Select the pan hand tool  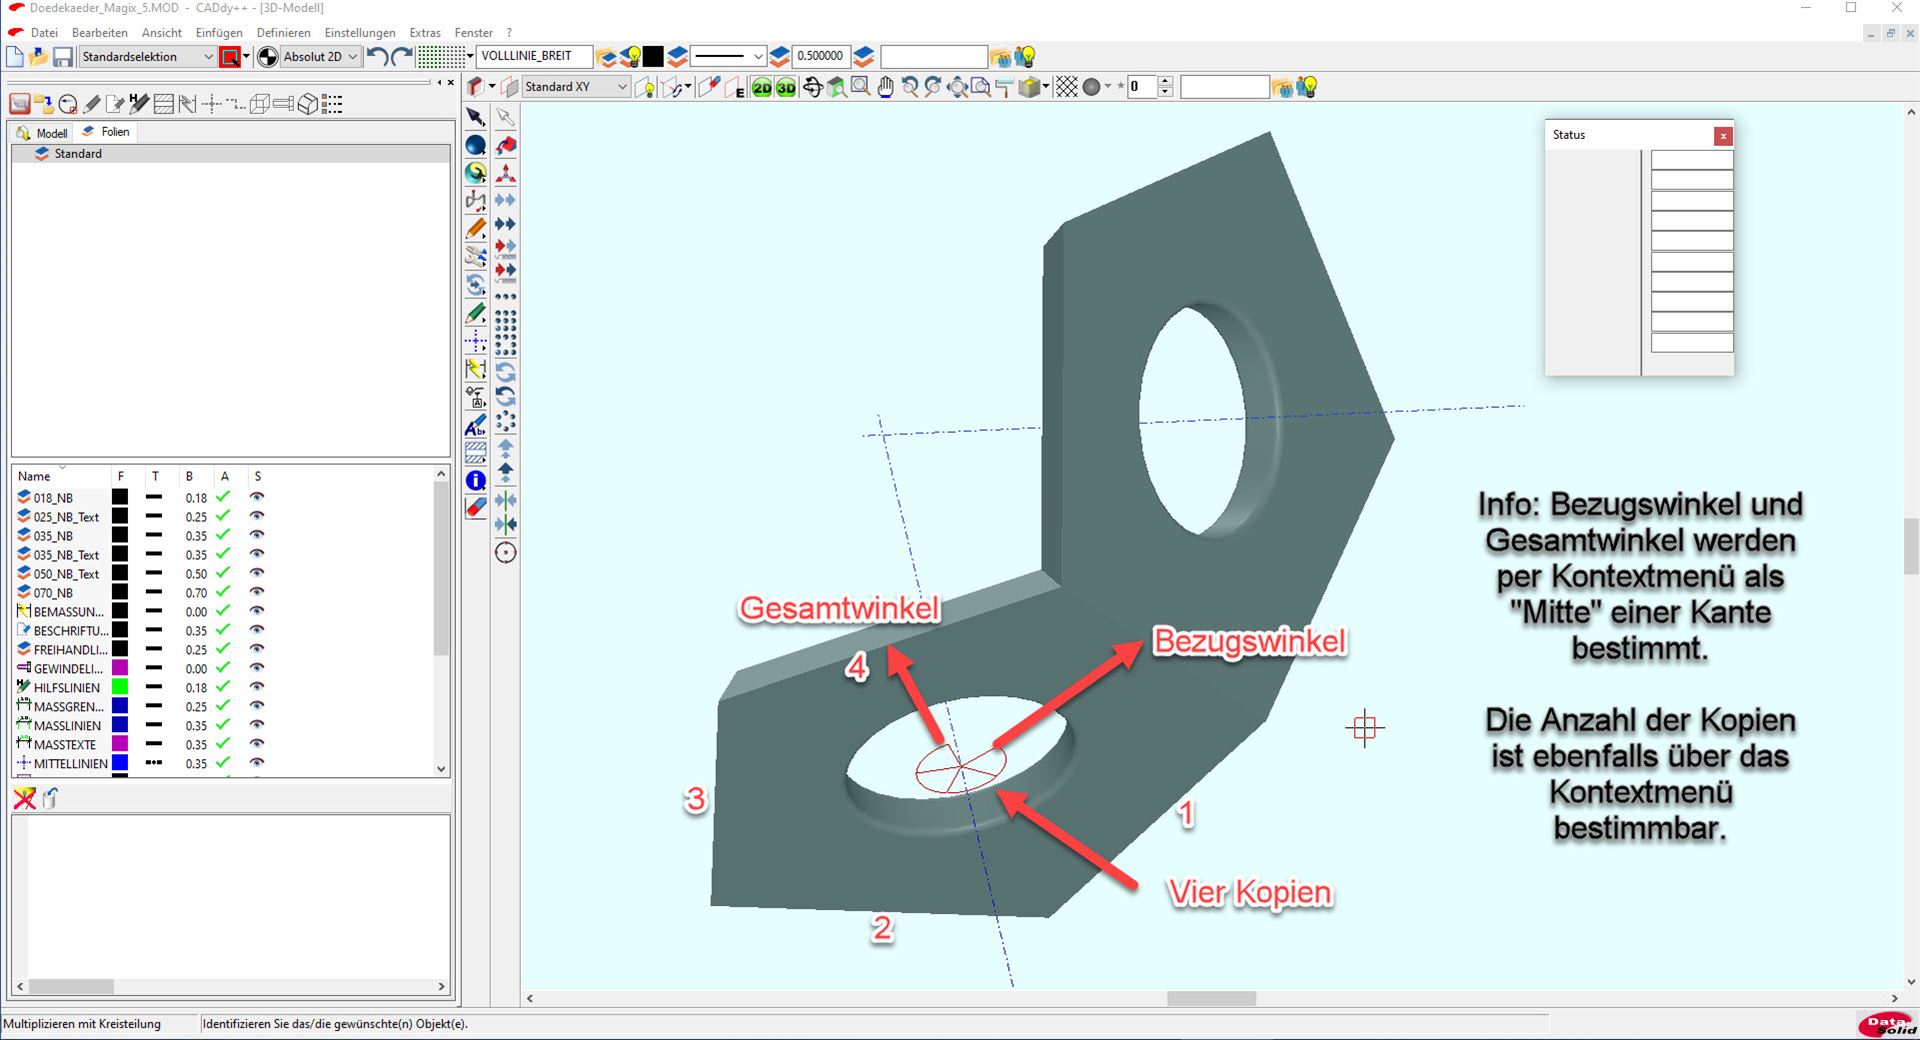point(885,88)
